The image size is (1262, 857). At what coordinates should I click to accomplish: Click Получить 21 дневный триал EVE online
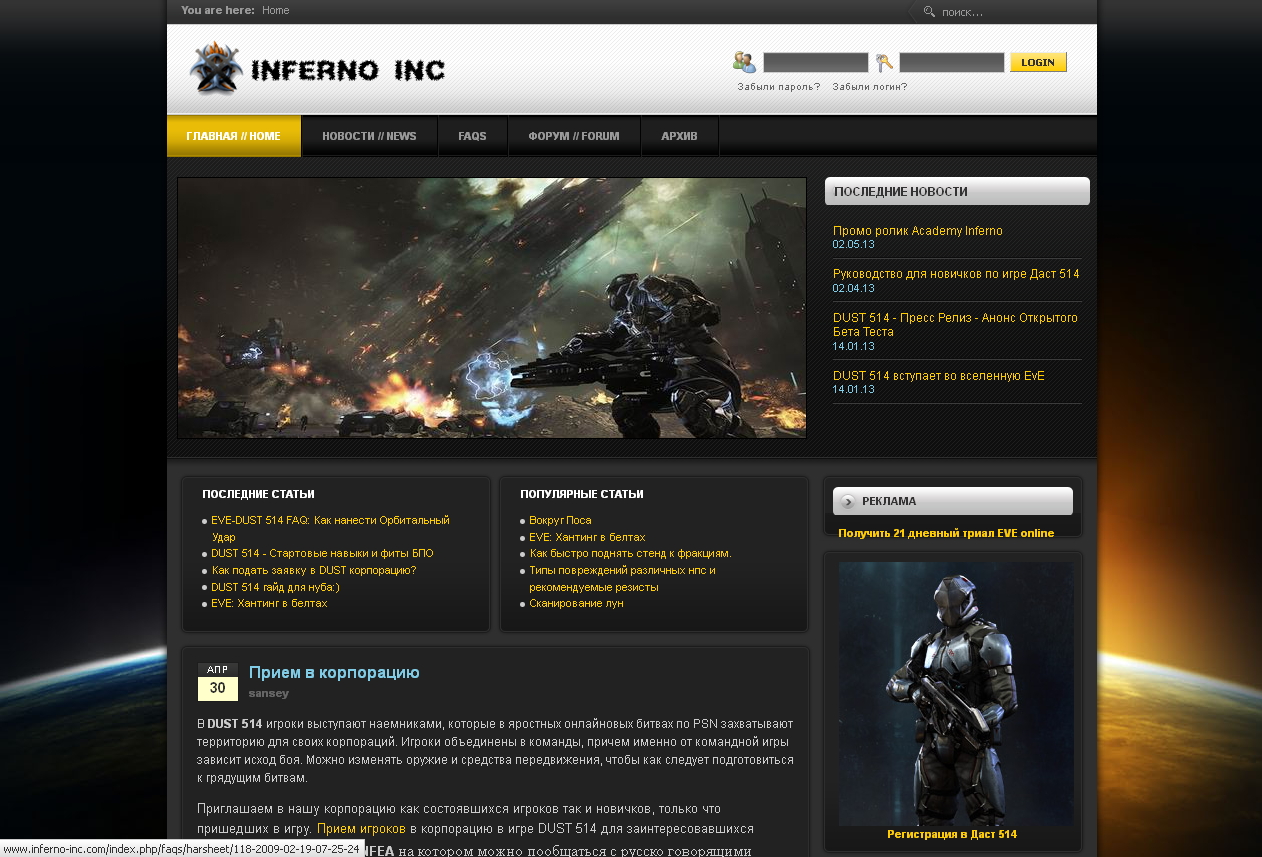click(946, 533)
